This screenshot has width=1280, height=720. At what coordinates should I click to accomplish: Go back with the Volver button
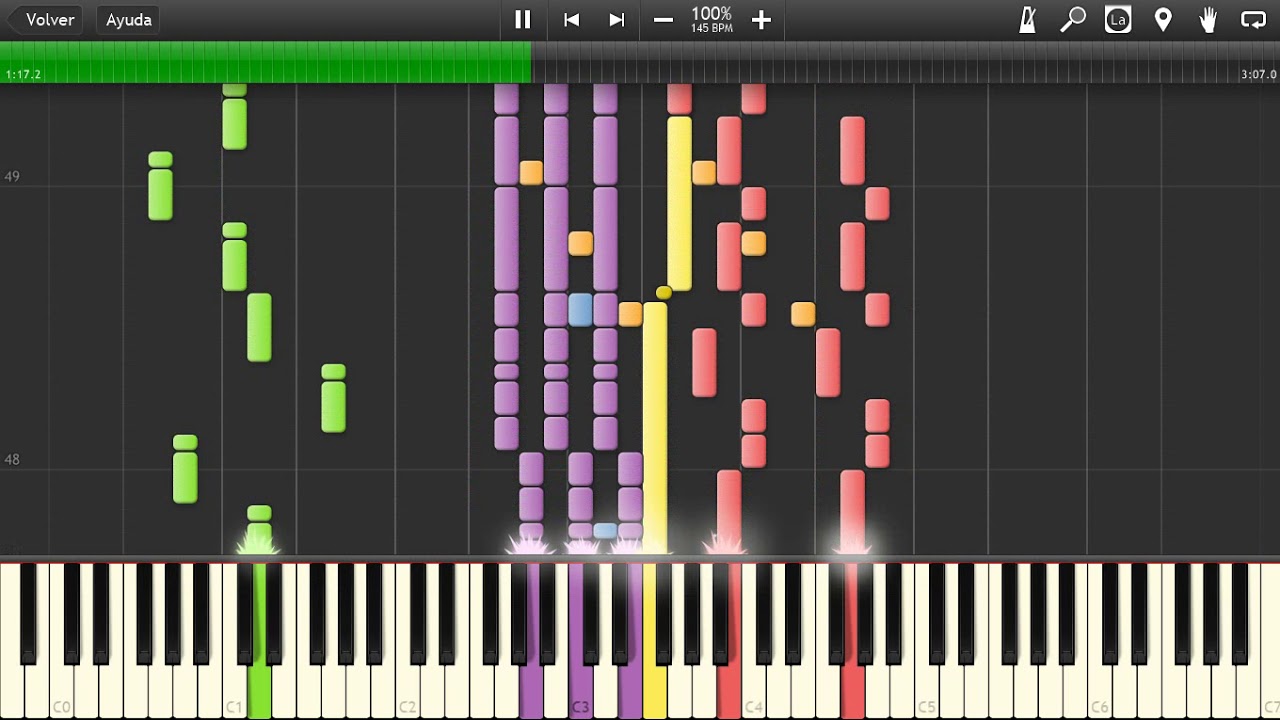[x=44, y=20]
